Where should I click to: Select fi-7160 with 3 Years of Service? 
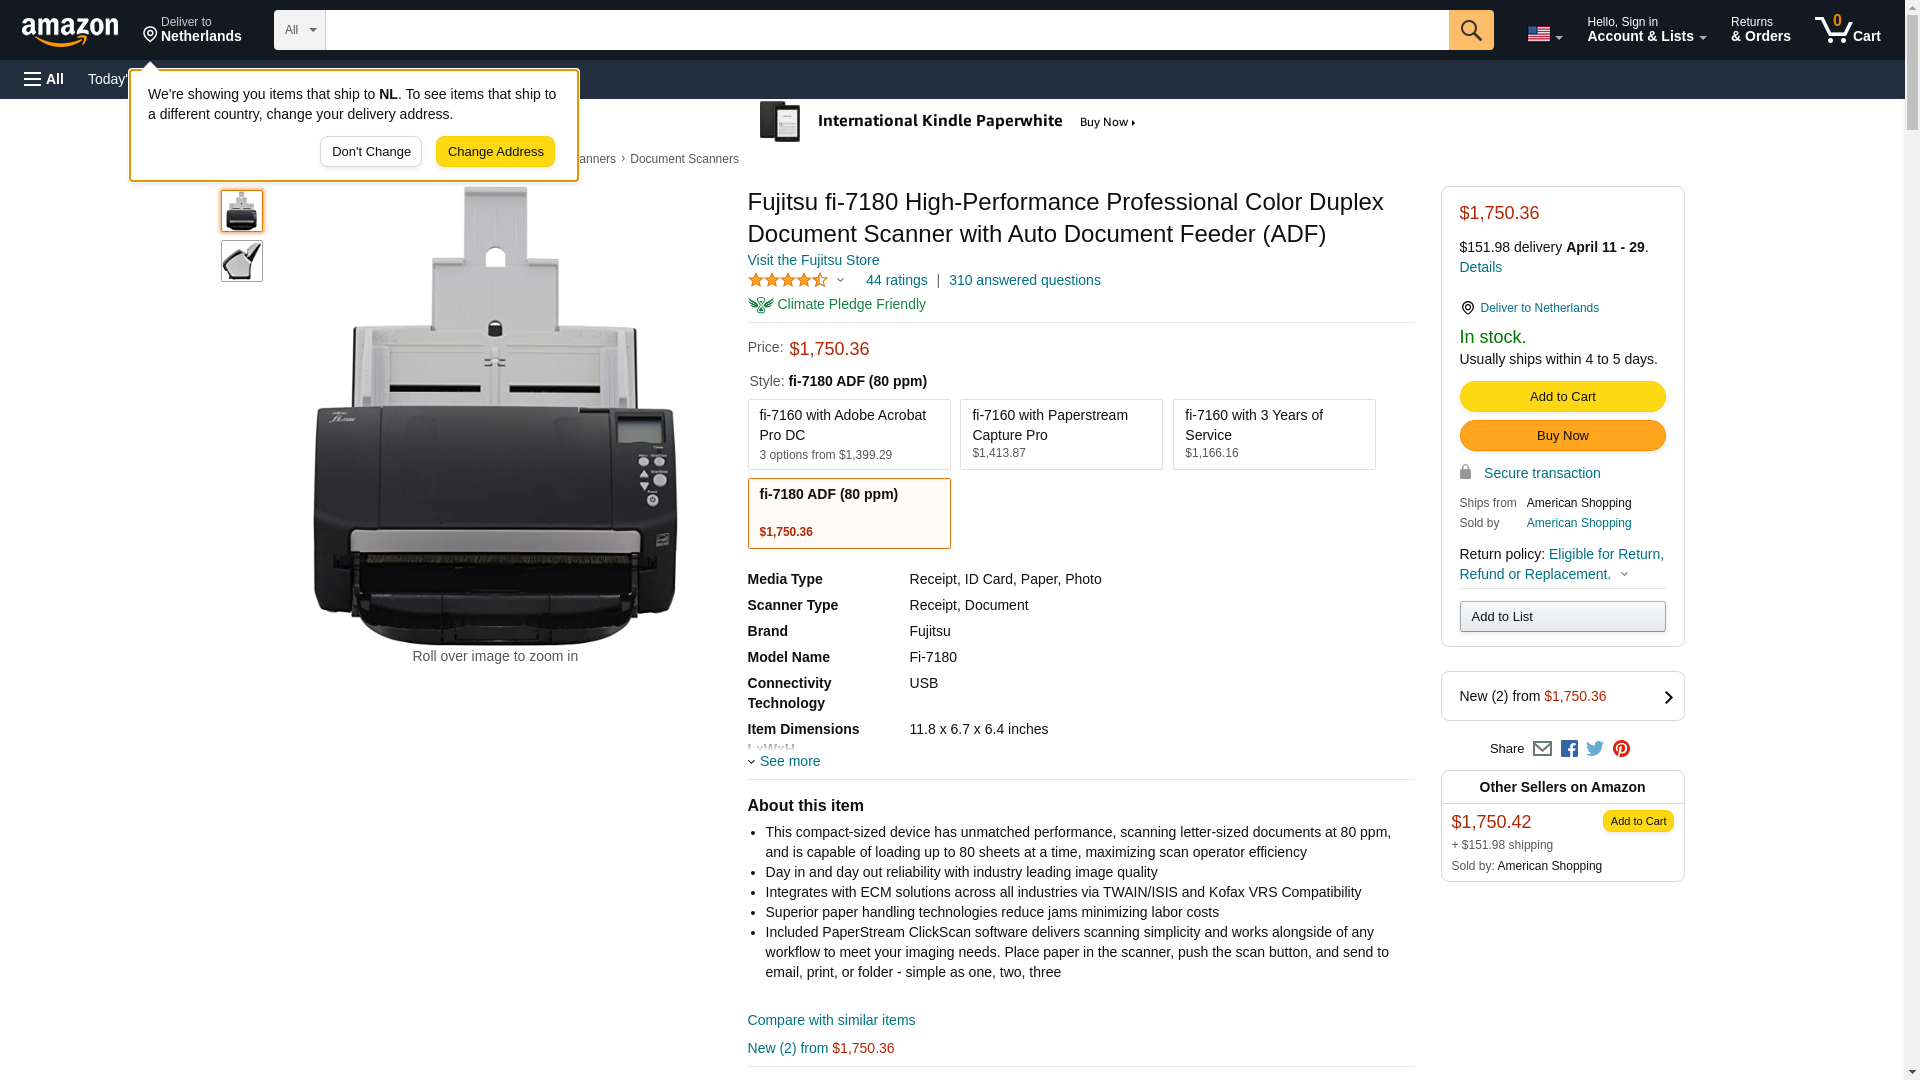pyautogui.click(x=1273, y=435)
